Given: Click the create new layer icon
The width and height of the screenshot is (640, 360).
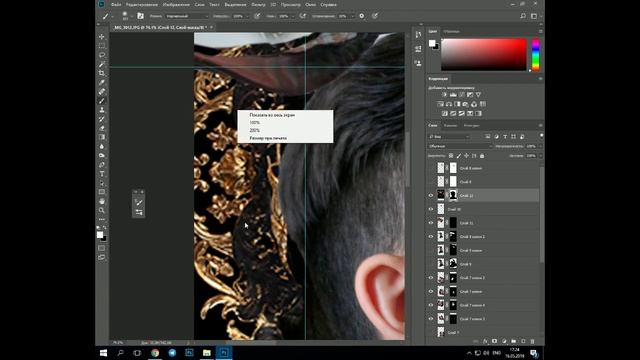Looking at the screenshot, I should click(x=523, y=341).
